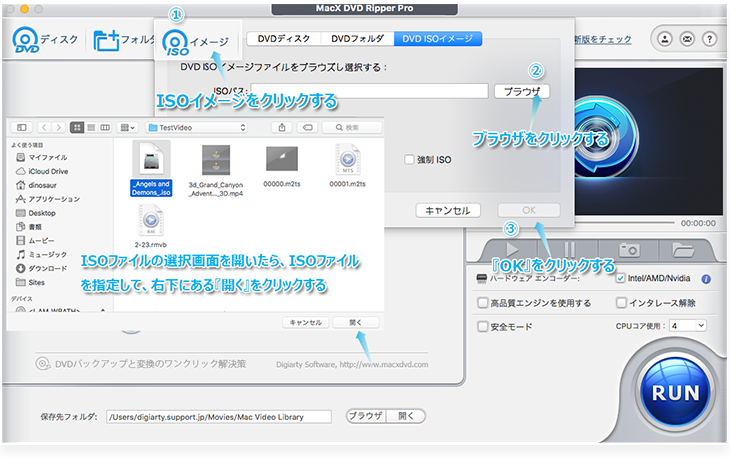Switch file dialog to icon view

tap(77, 127)
